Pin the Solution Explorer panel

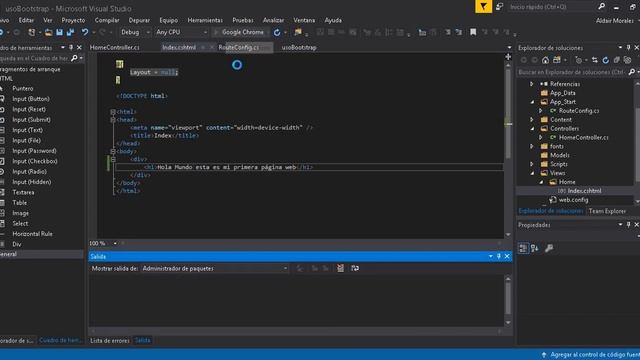tap(629, 48)
